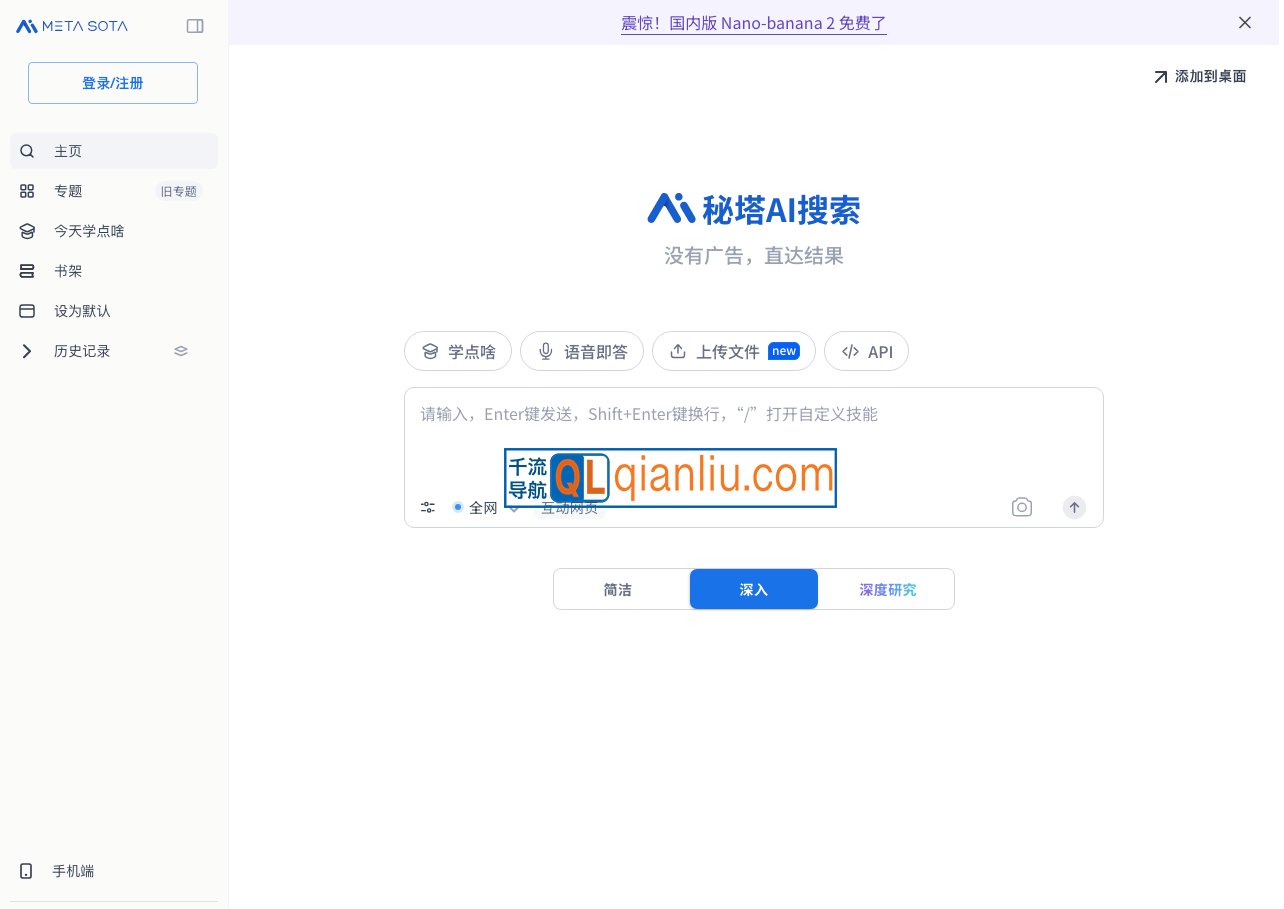Viewport: 1284px width, 909px height.
Task: Open the Nano-banana 2 banner link
Action: (x=754, y=22)
